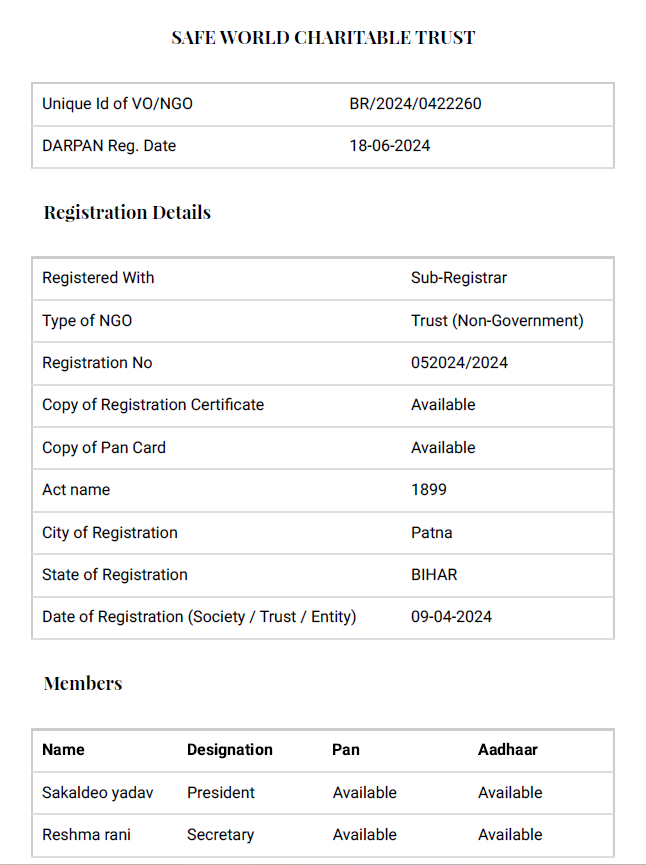
Task: Click Available beside Copy of Registration Certificate
Action: pos(443,405)
